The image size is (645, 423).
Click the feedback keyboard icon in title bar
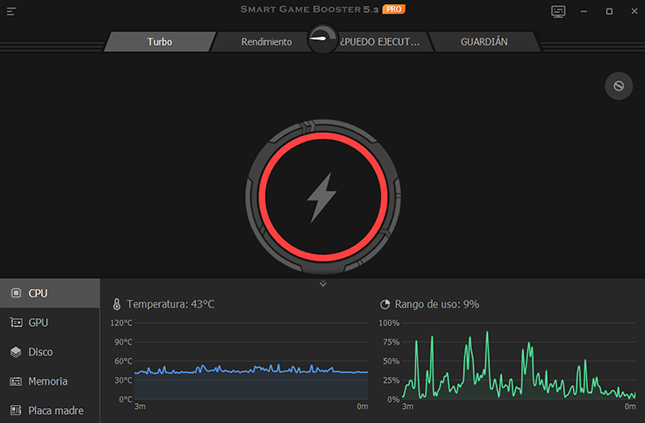point(558,12)
